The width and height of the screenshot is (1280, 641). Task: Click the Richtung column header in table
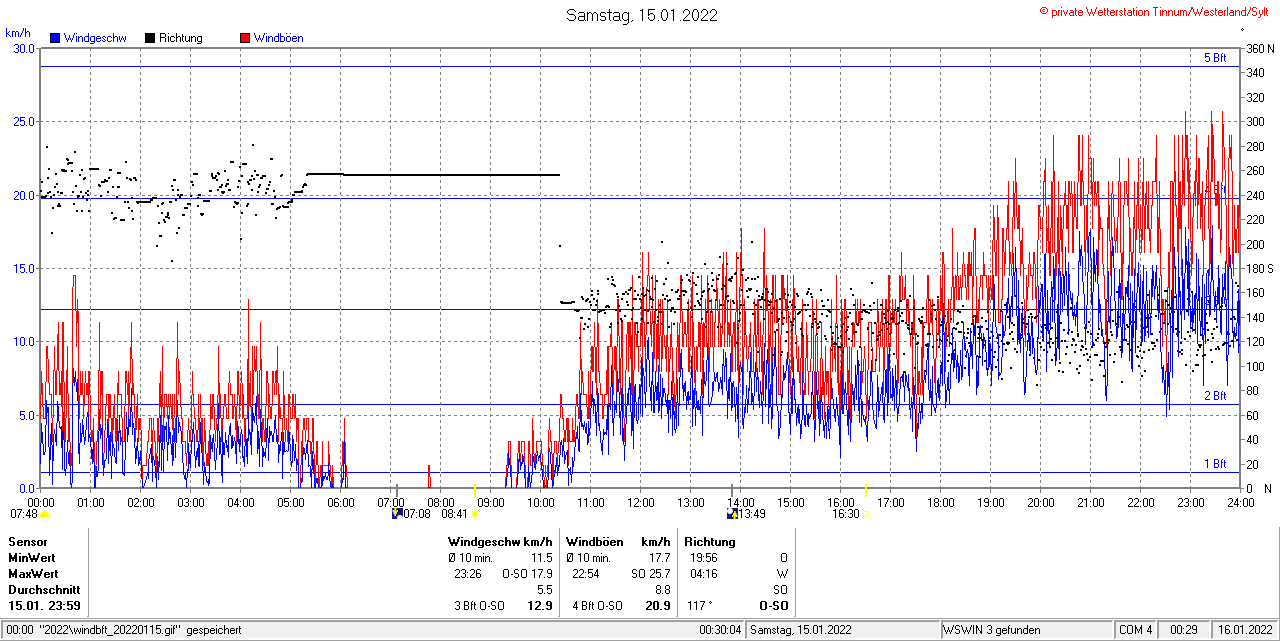click(x=710, y=542)
